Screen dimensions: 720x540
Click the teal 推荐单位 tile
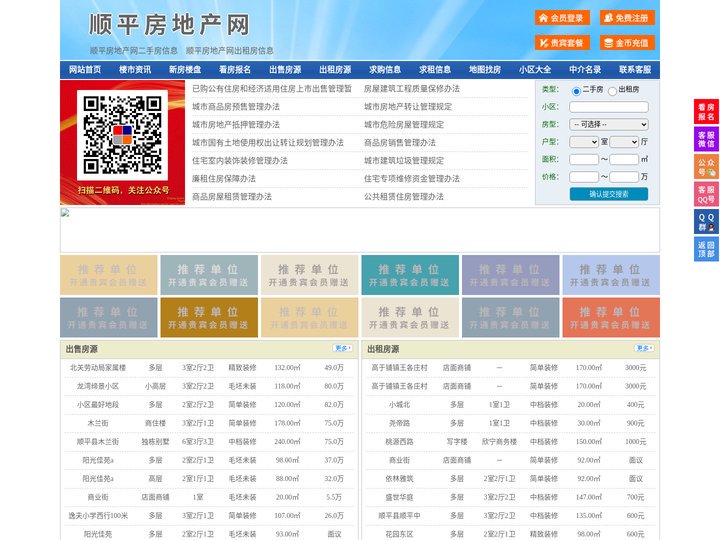coord(410,275)
